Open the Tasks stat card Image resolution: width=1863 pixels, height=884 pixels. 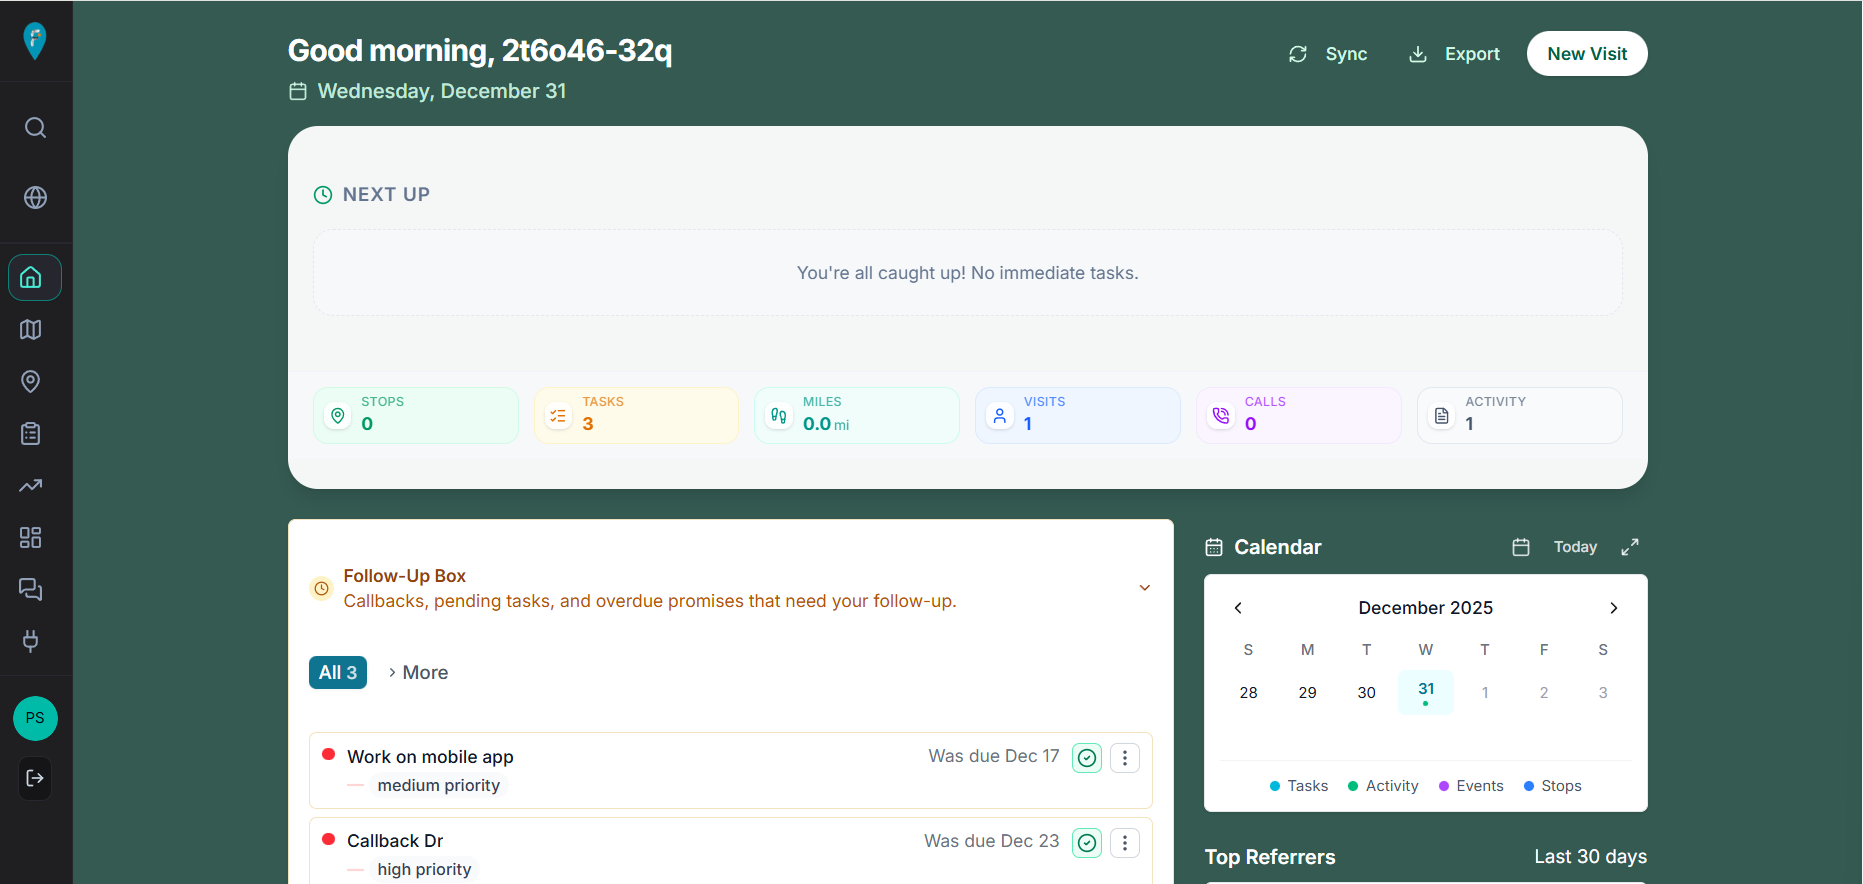click(x=636, y=415)
